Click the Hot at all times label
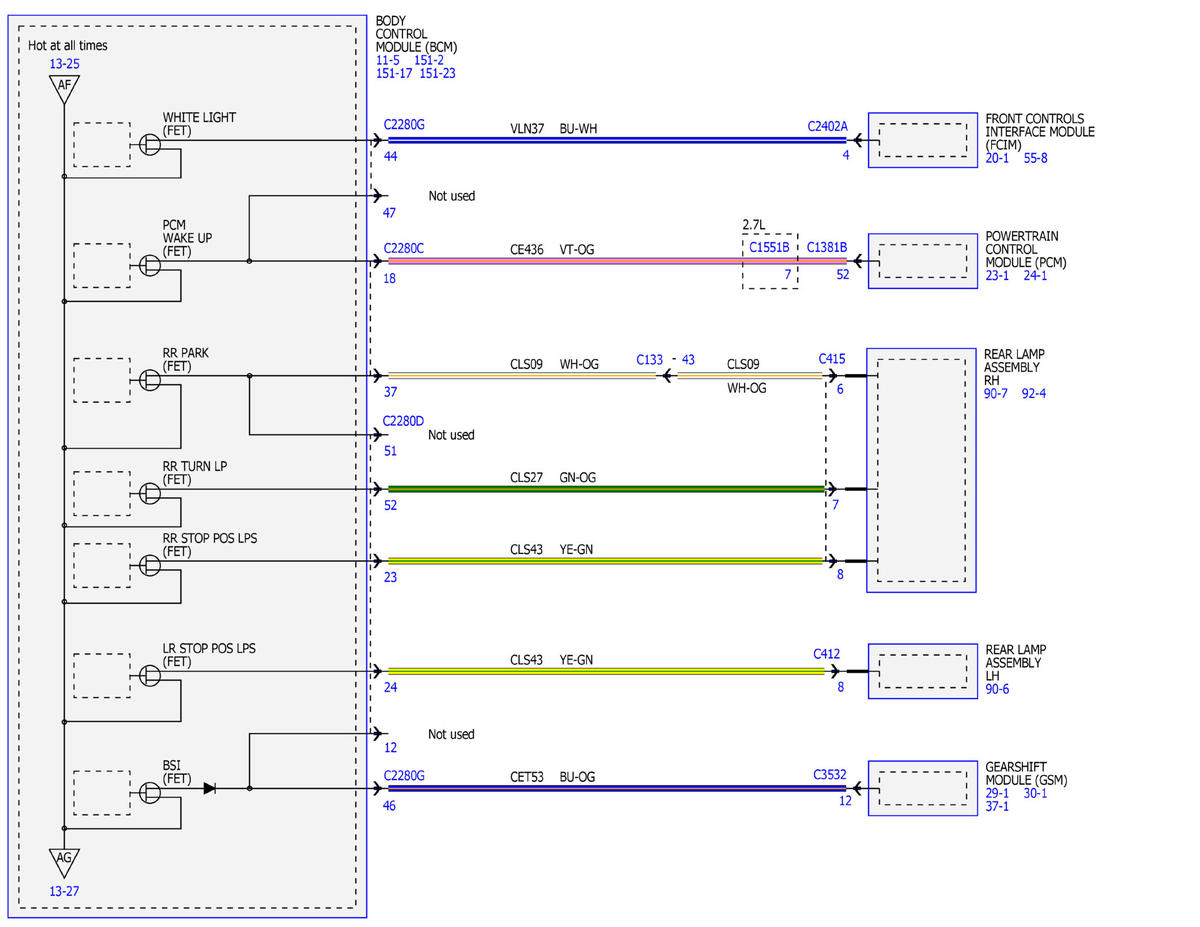 point(68,45)
